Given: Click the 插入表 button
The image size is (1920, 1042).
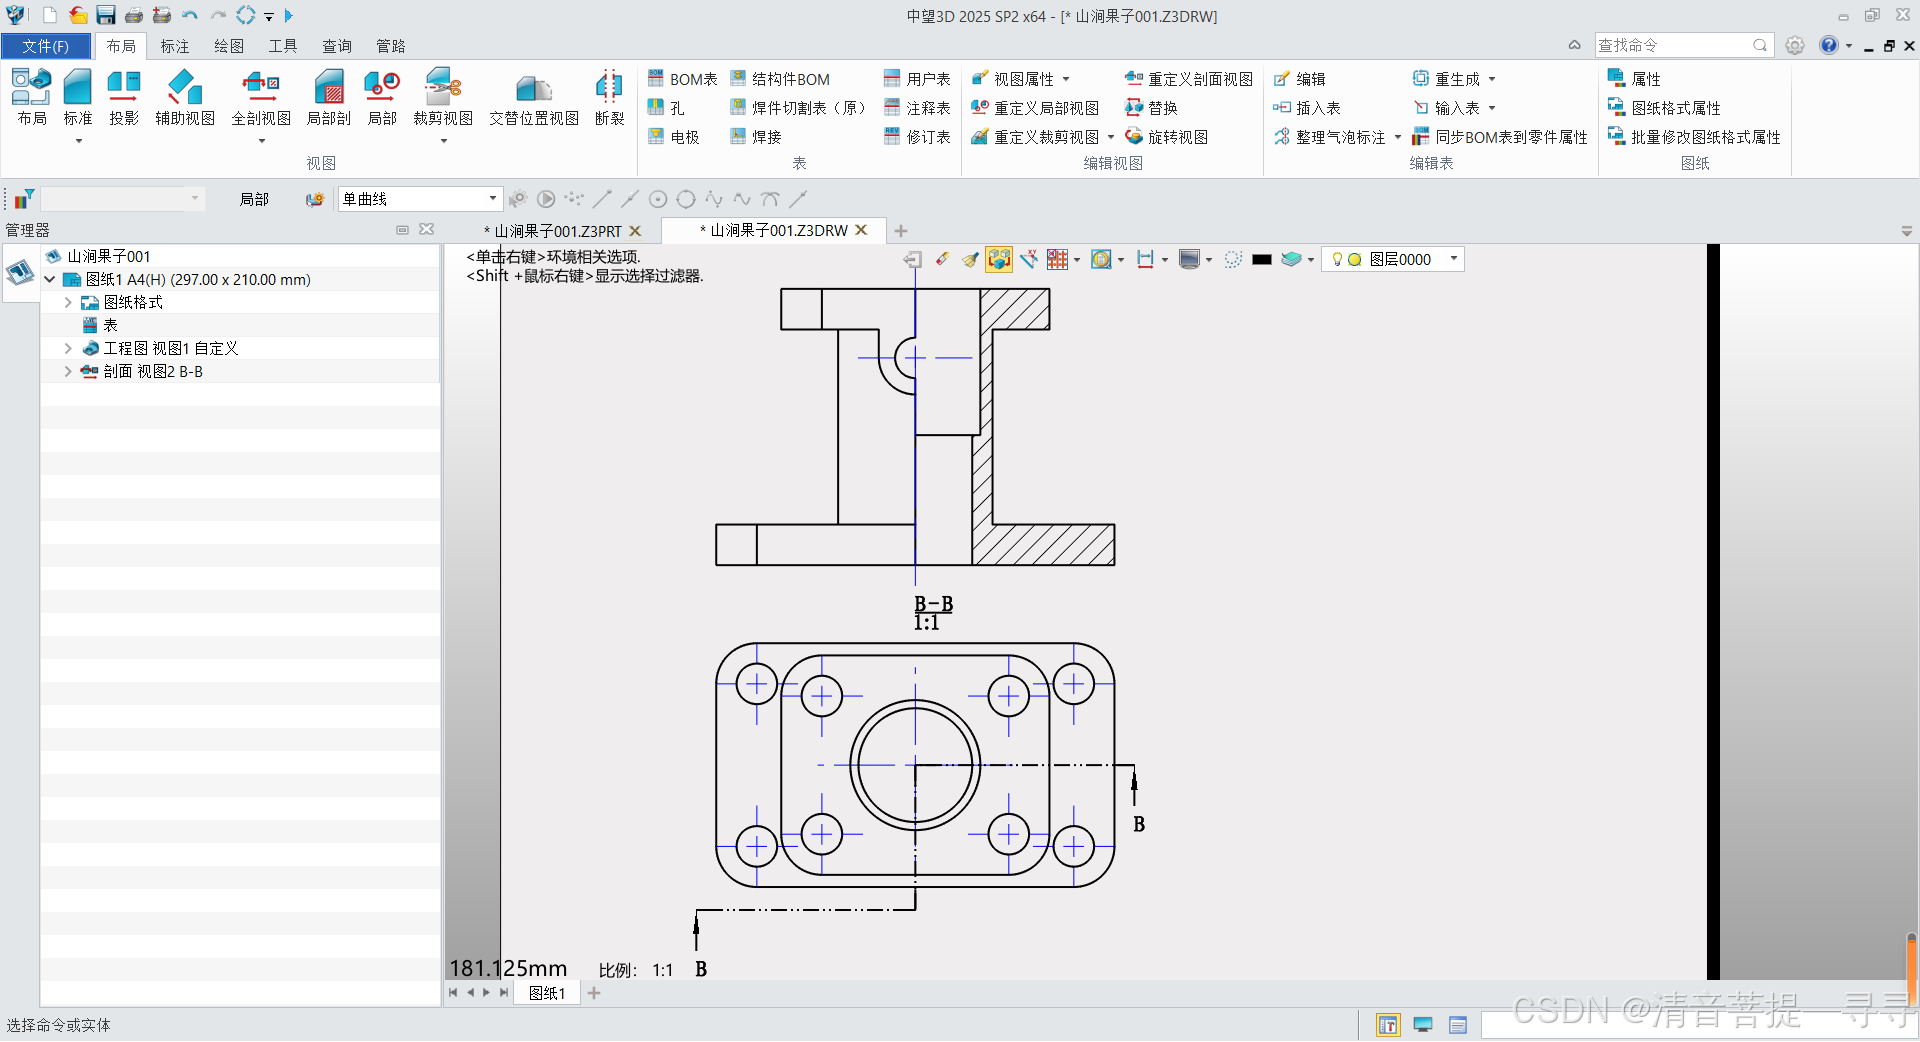Looking at the screenshot, I should pyautogui.click(x=1307, y=108).
